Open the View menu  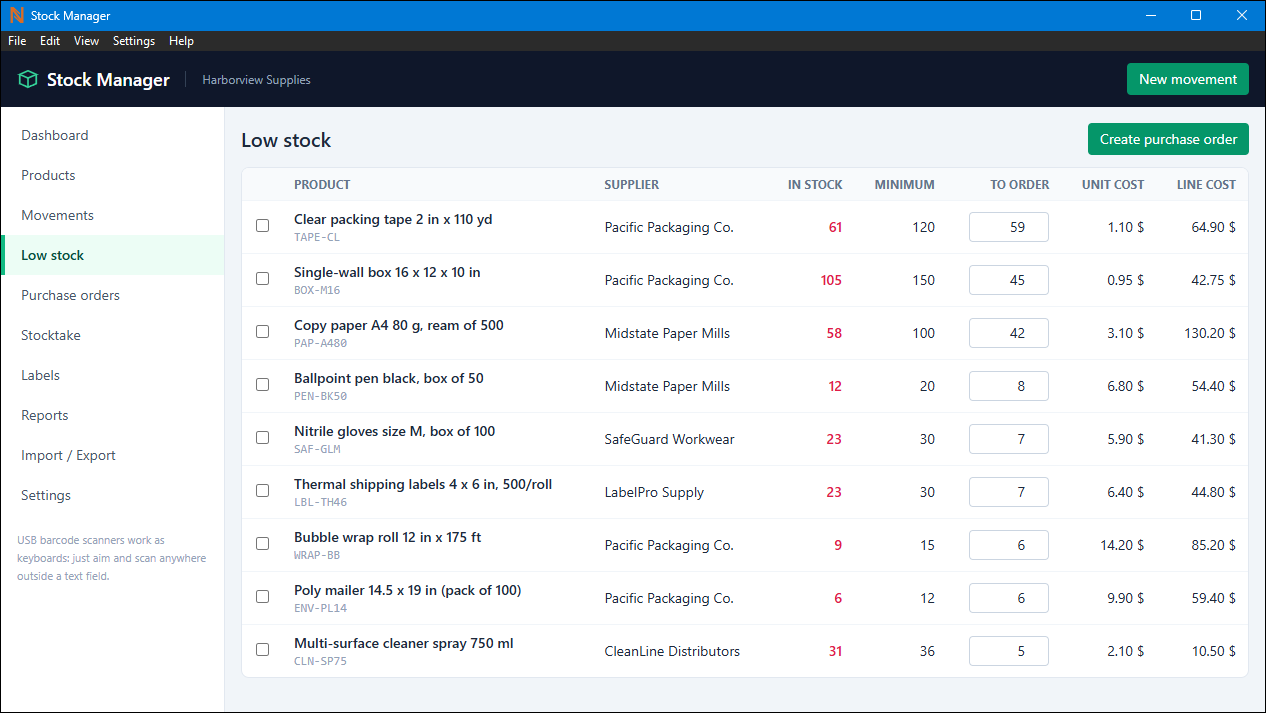click(x=87, y=41)
